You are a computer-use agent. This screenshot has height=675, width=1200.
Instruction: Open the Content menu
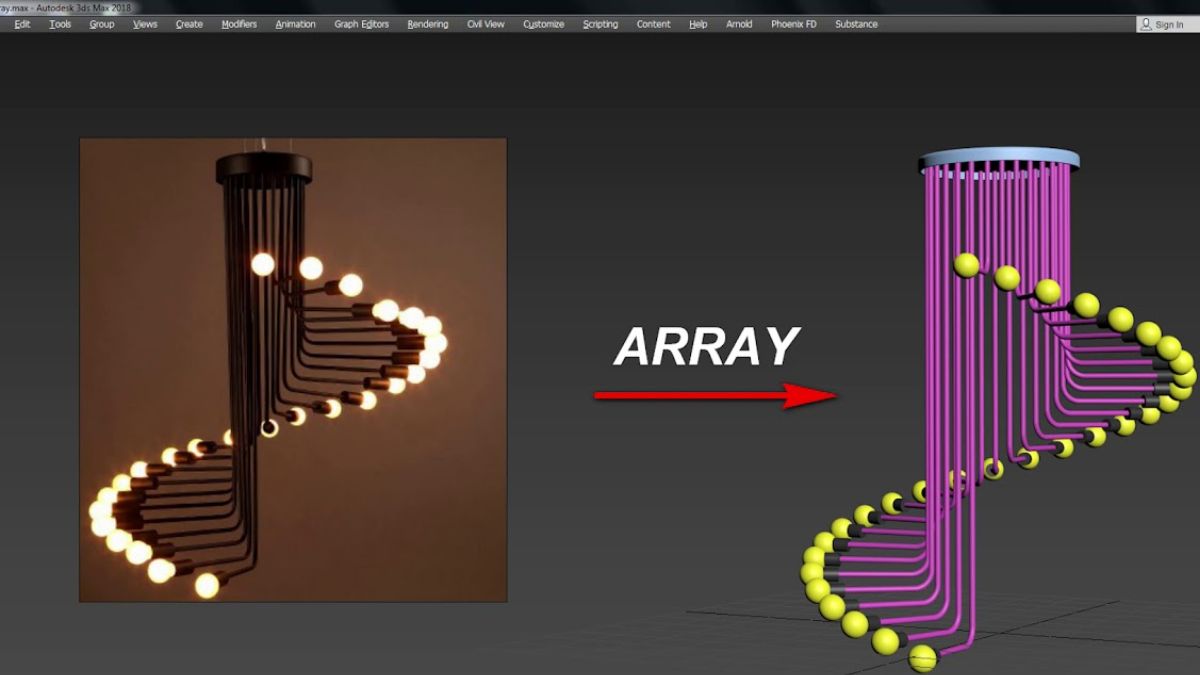(653, 24)
